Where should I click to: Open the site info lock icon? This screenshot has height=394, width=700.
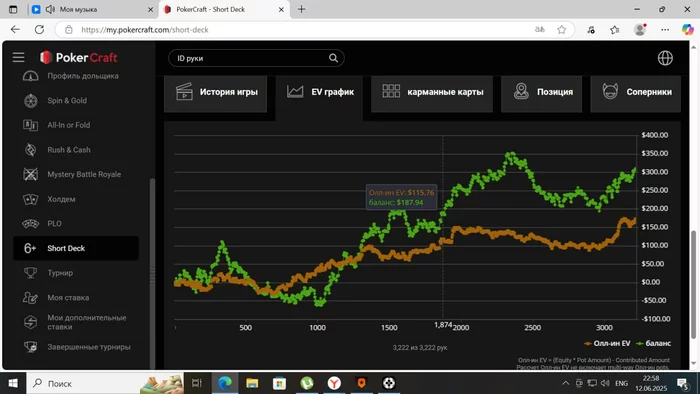click(69, 30)
